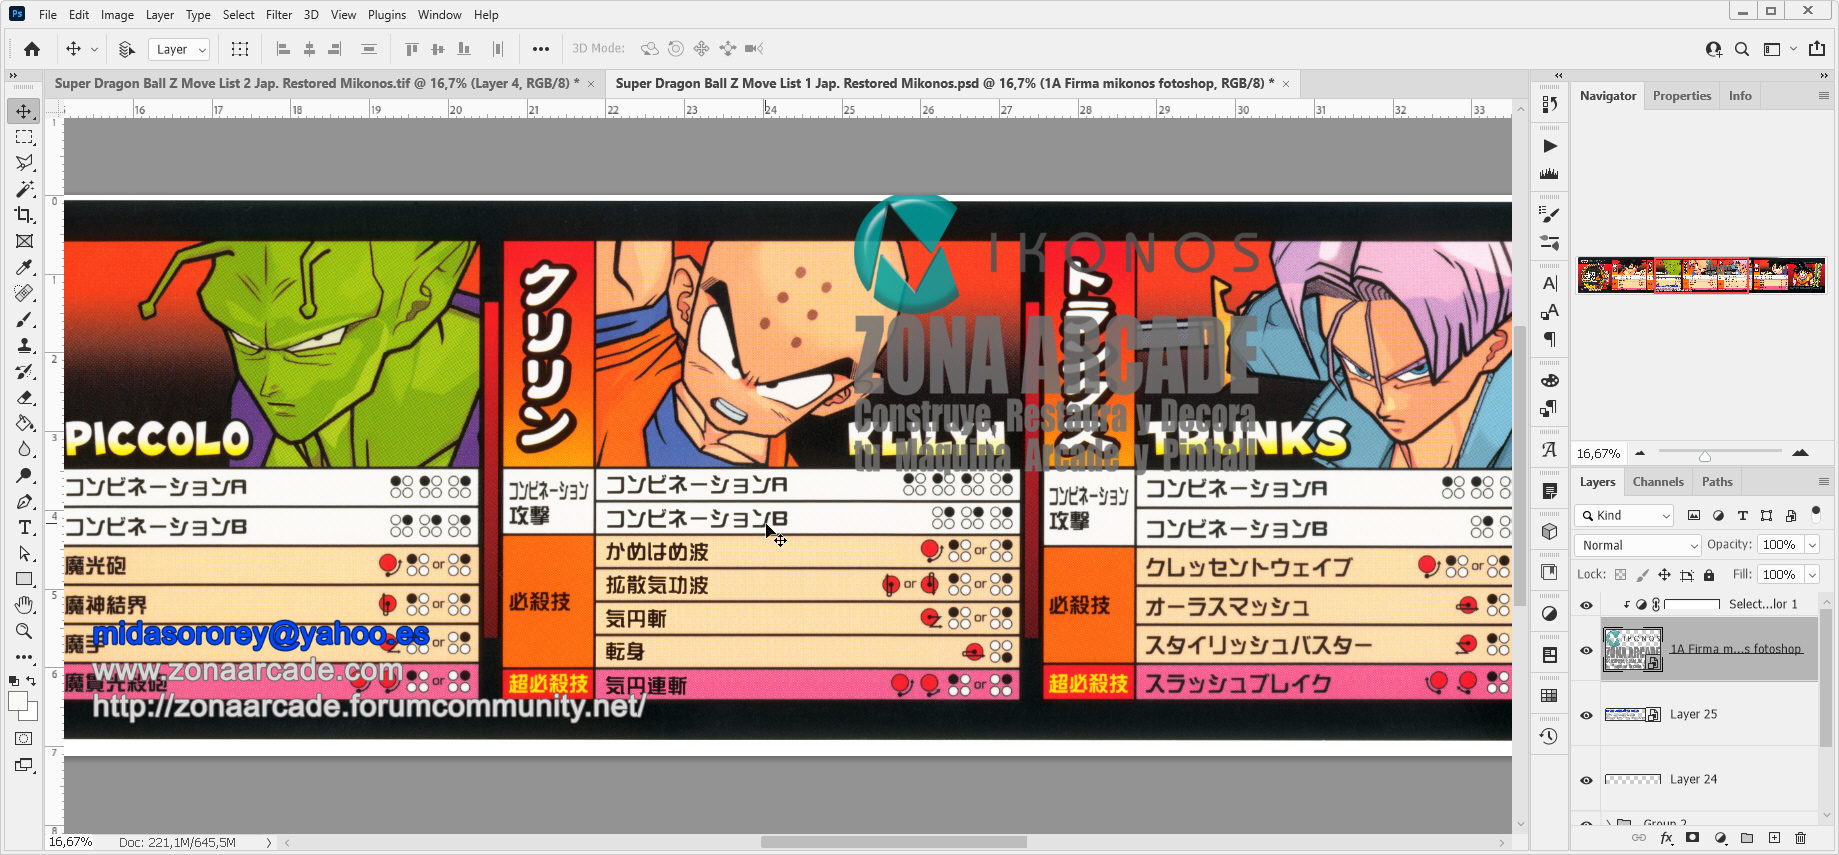This screenshot has width=1839, height=855.
Task: Toggle Layer 24 eye icon
Action: coord(1586,780)
